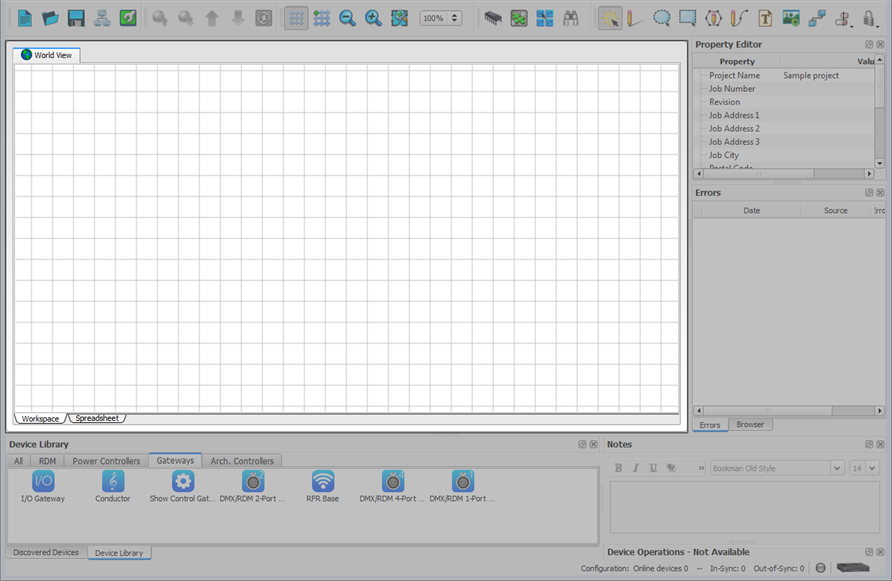Click the binoculars search icon
The width and height of the screenshot is (892, 581).
[571, 18]
